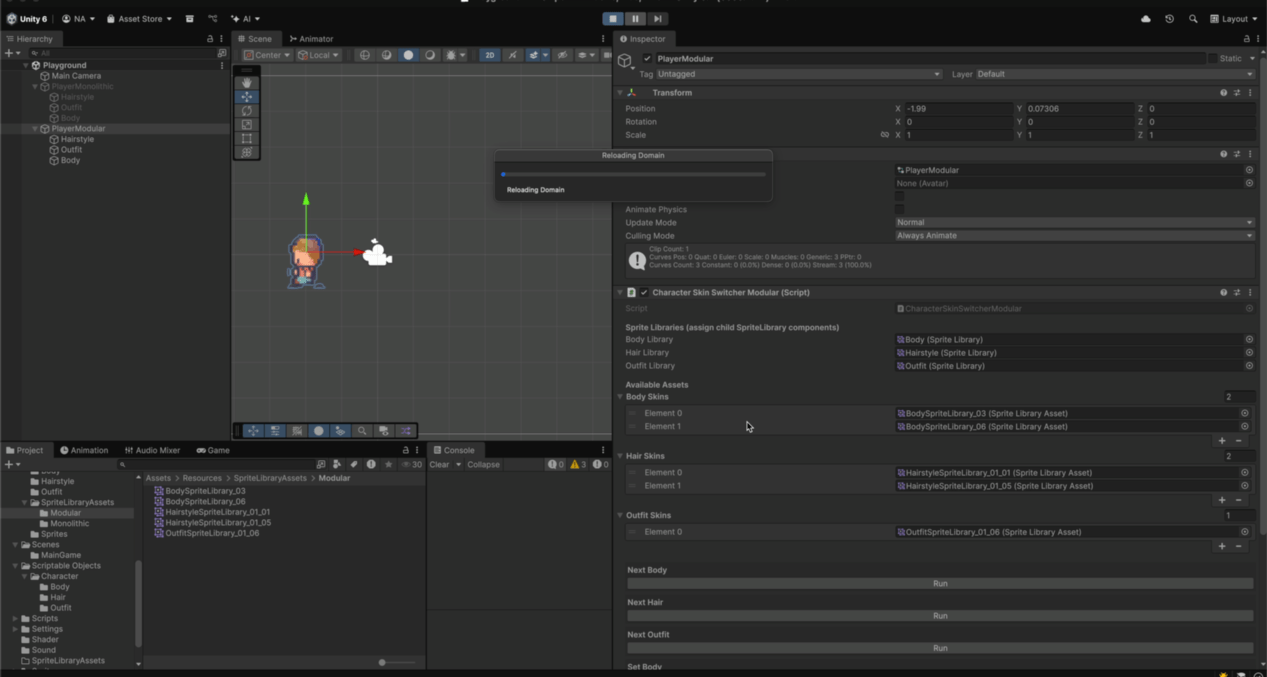Toggle the 2D scene view mode
1267x677 pixels.
[490, 55]
